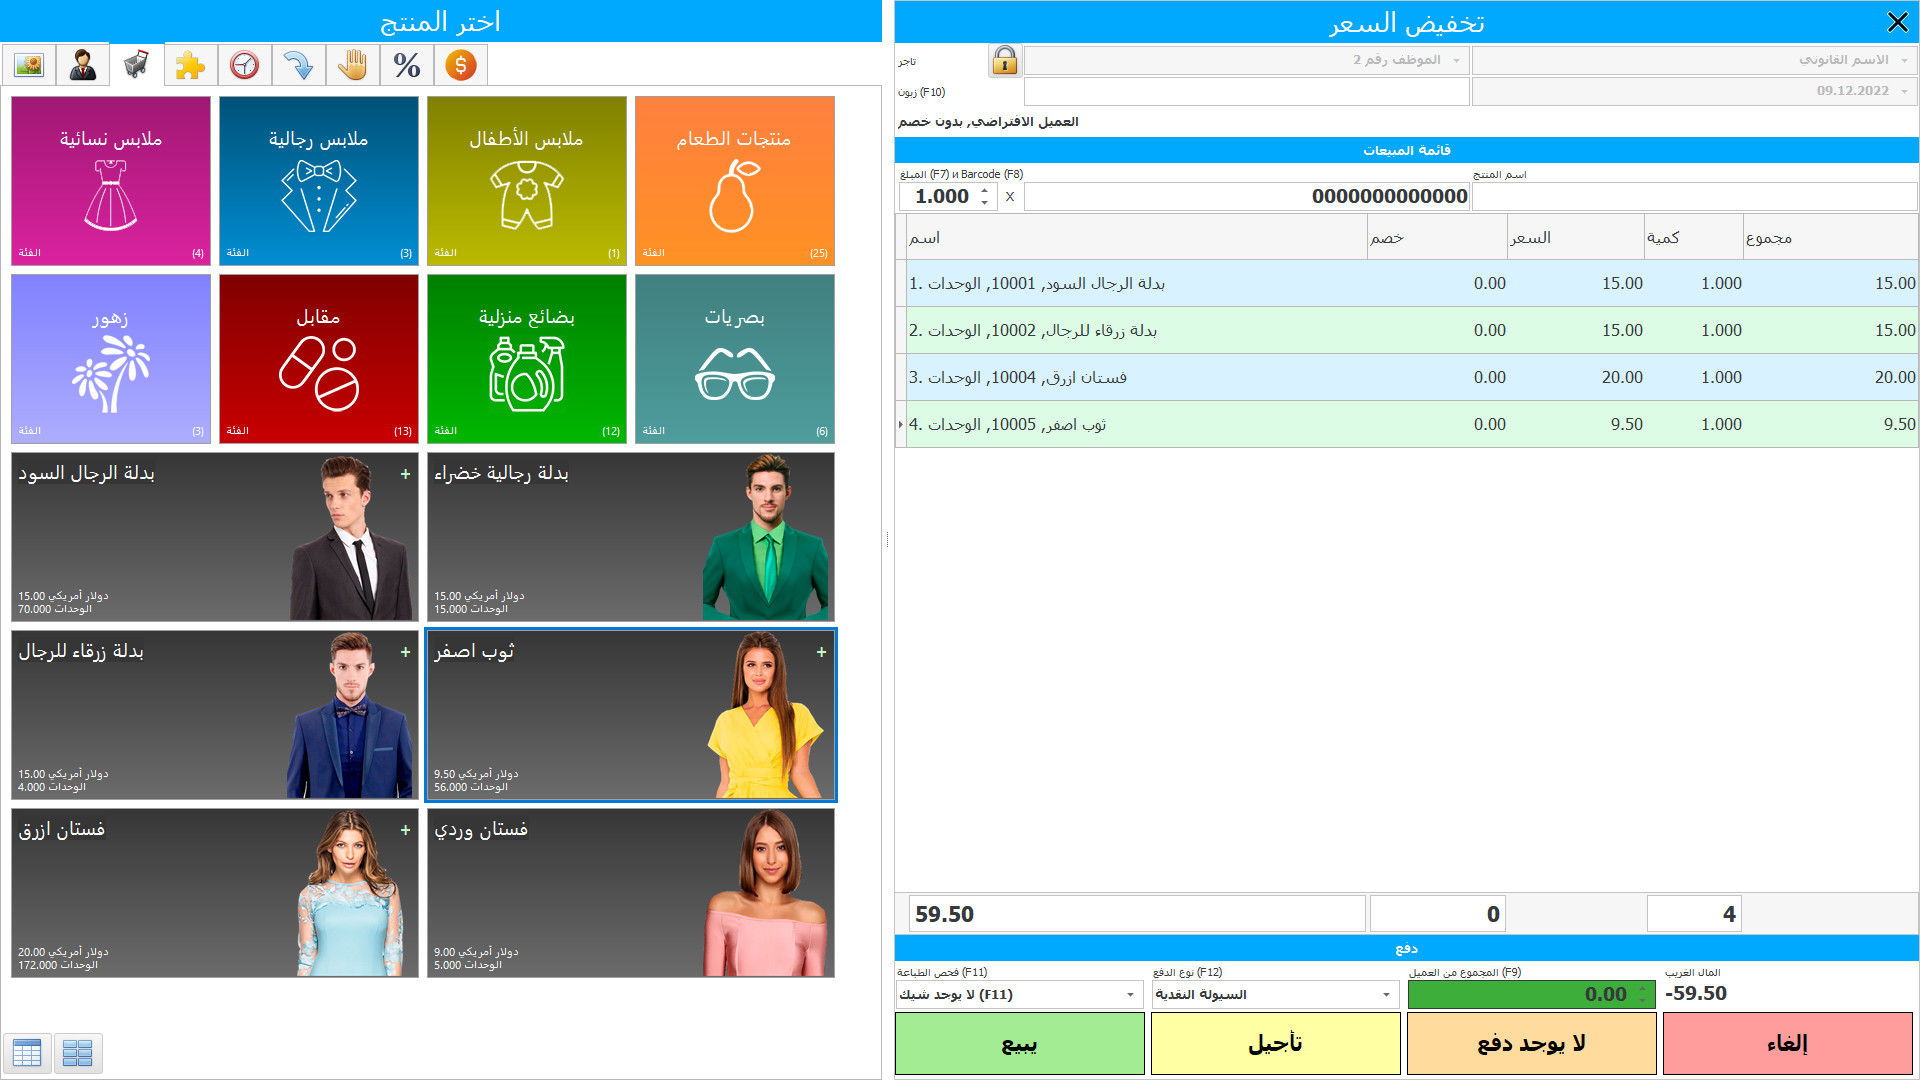
Task: Click the dollar coin payment icon
Action: pos(460,64)
